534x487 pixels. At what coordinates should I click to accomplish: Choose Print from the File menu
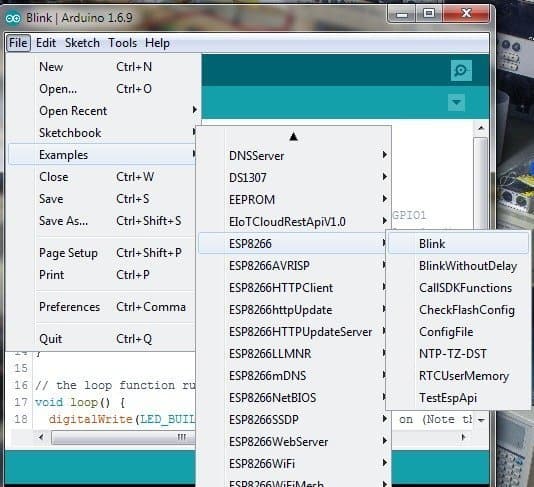click(x=102, y=274)
